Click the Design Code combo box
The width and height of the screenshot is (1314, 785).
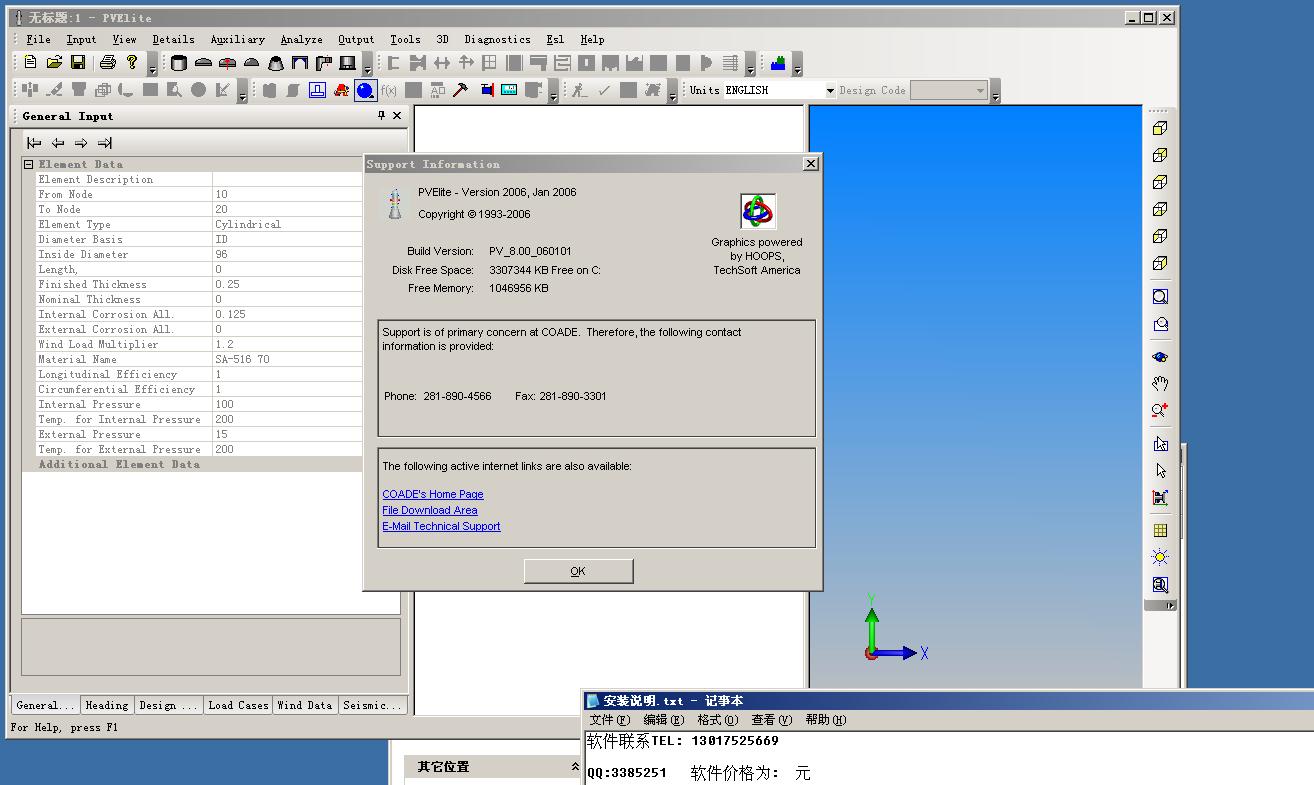tap(949, 90)
